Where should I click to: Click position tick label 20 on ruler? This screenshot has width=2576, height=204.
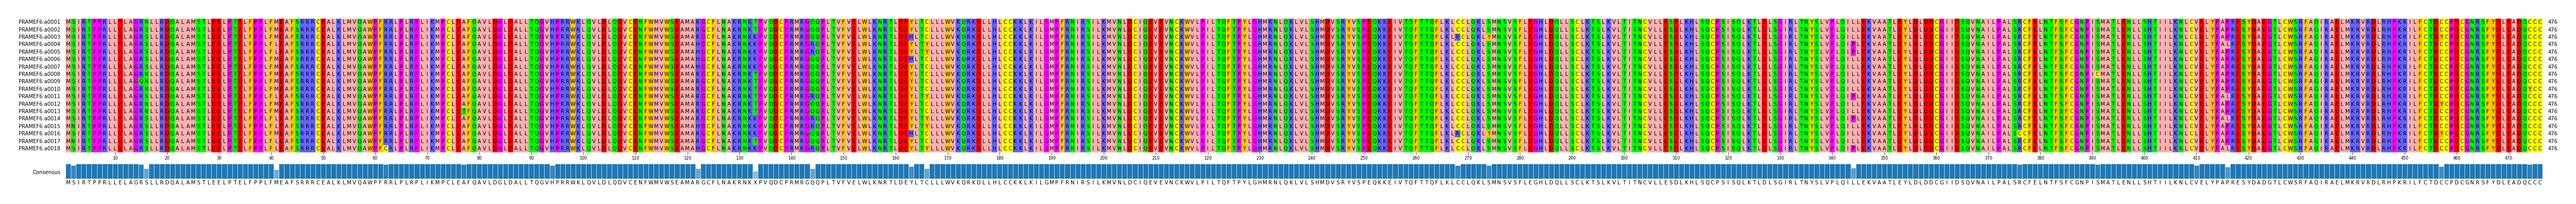[167, 158]
